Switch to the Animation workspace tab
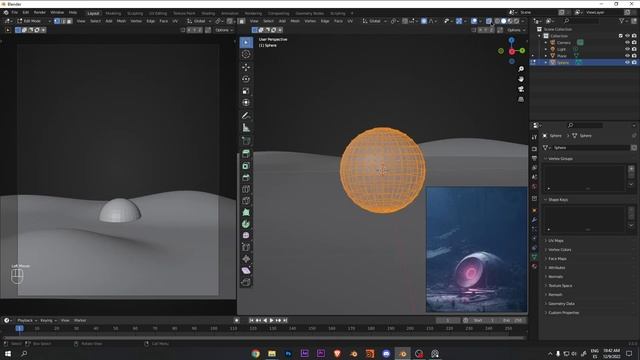Viewport: 640px width, 360px height. point(230,13)
